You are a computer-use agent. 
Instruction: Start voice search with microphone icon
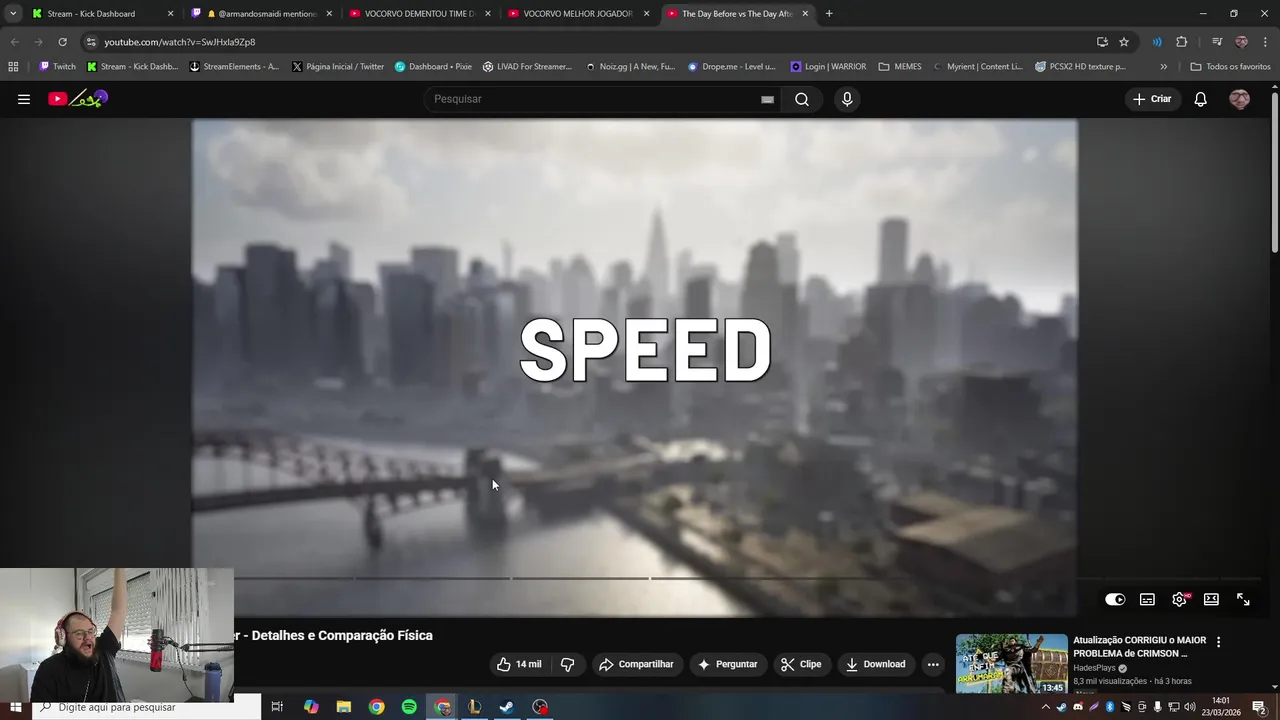coord(847,99)
